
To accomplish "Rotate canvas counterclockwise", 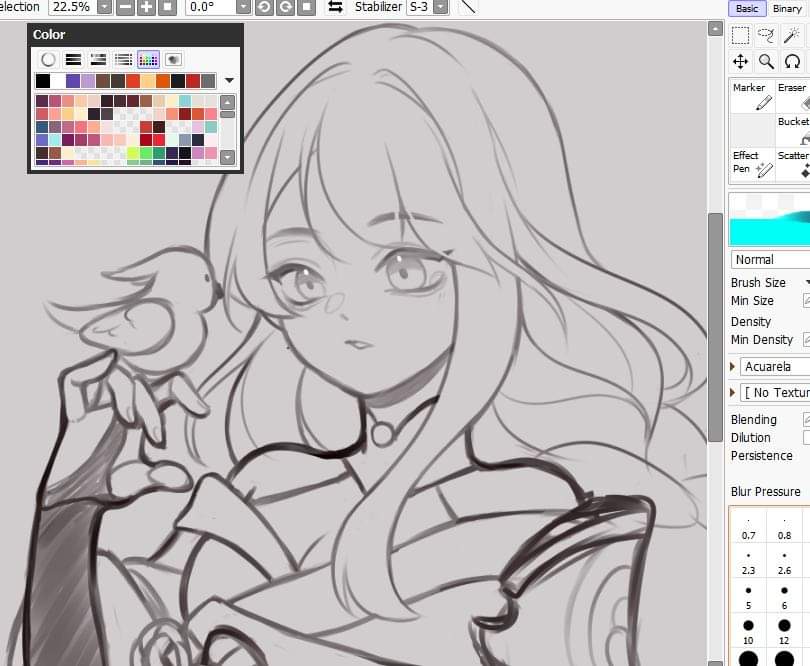I will [264, 7].
